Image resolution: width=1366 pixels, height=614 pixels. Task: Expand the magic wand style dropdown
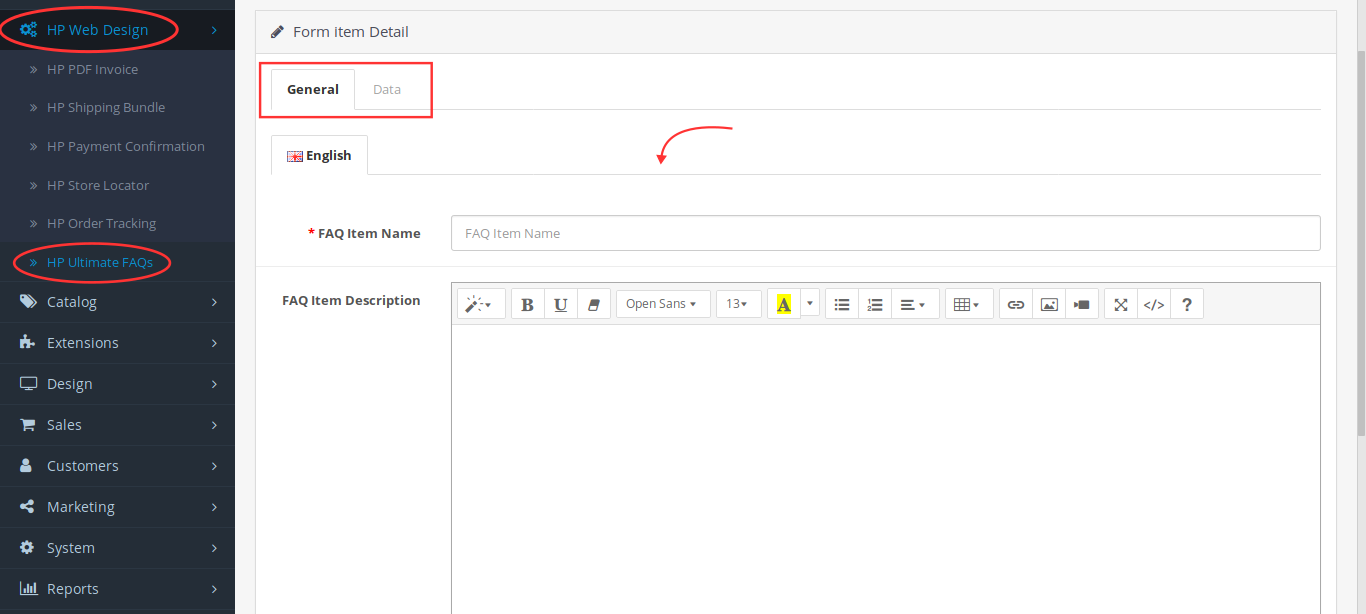(x=480, y=304)
